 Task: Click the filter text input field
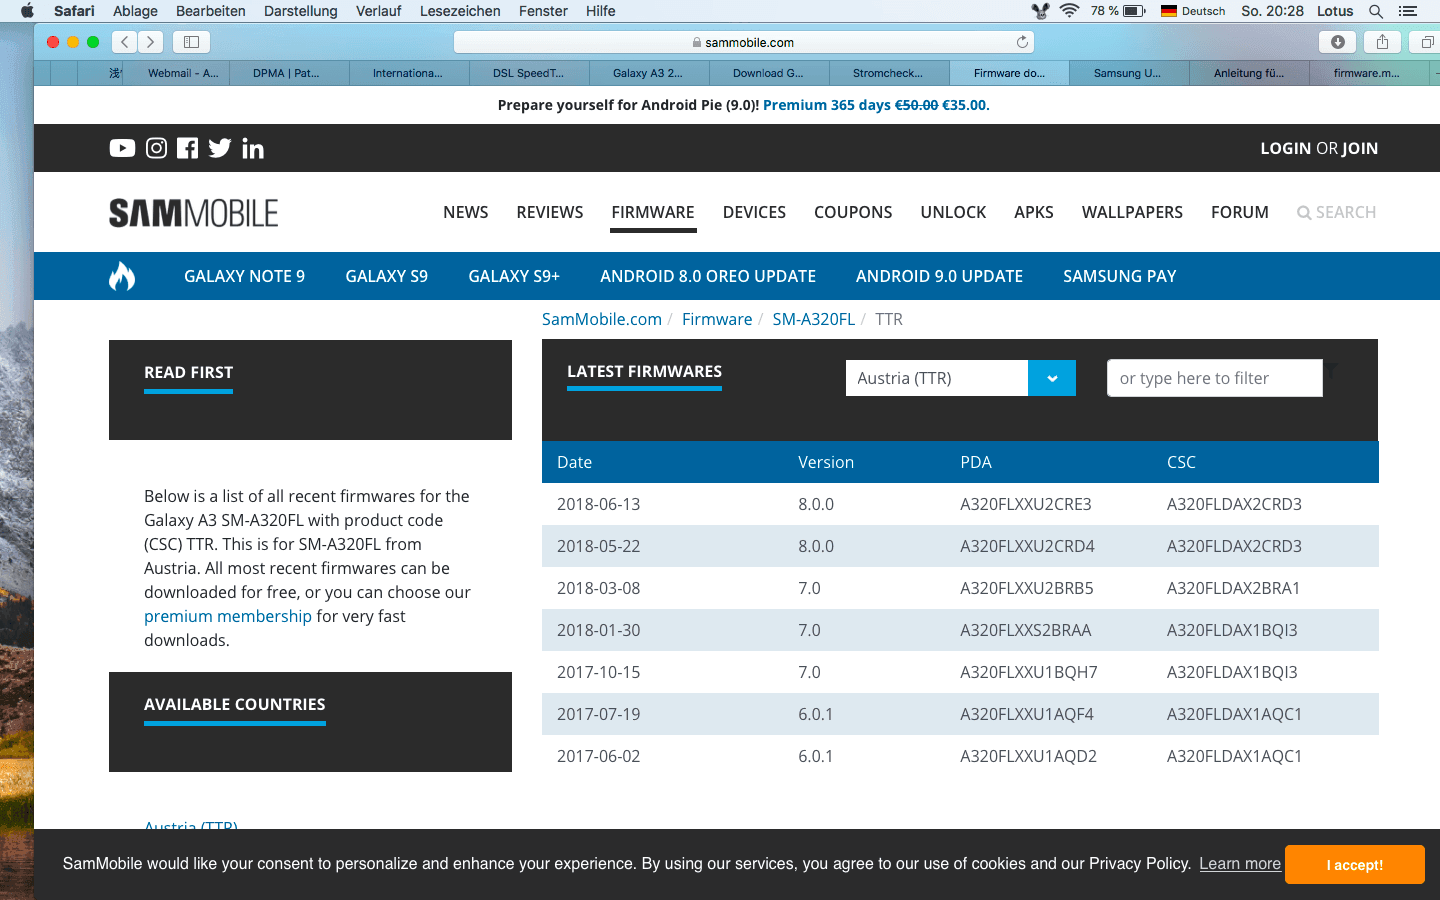[1215, 378]
